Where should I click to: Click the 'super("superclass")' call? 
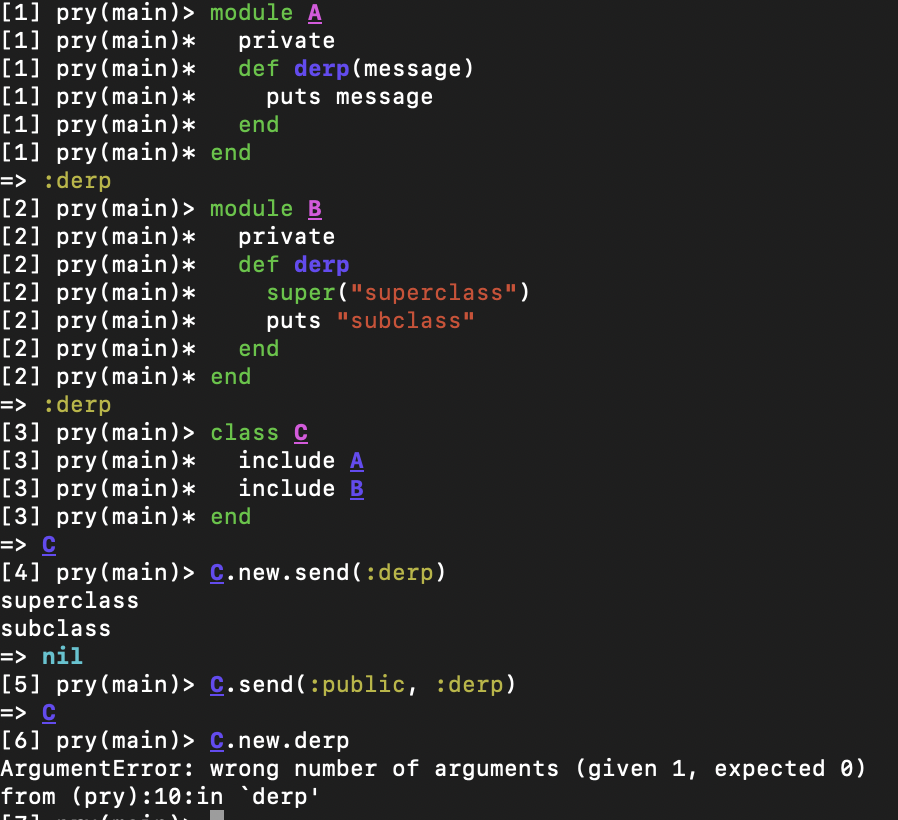pyautogui.click(x=398, y=293)
